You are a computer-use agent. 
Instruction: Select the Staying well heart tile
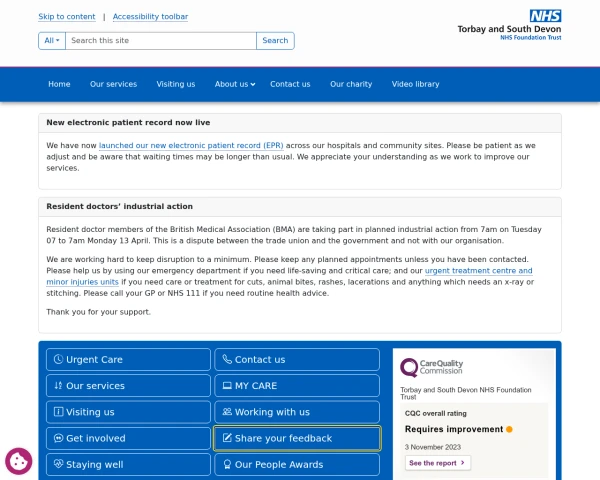pos(128,464)
